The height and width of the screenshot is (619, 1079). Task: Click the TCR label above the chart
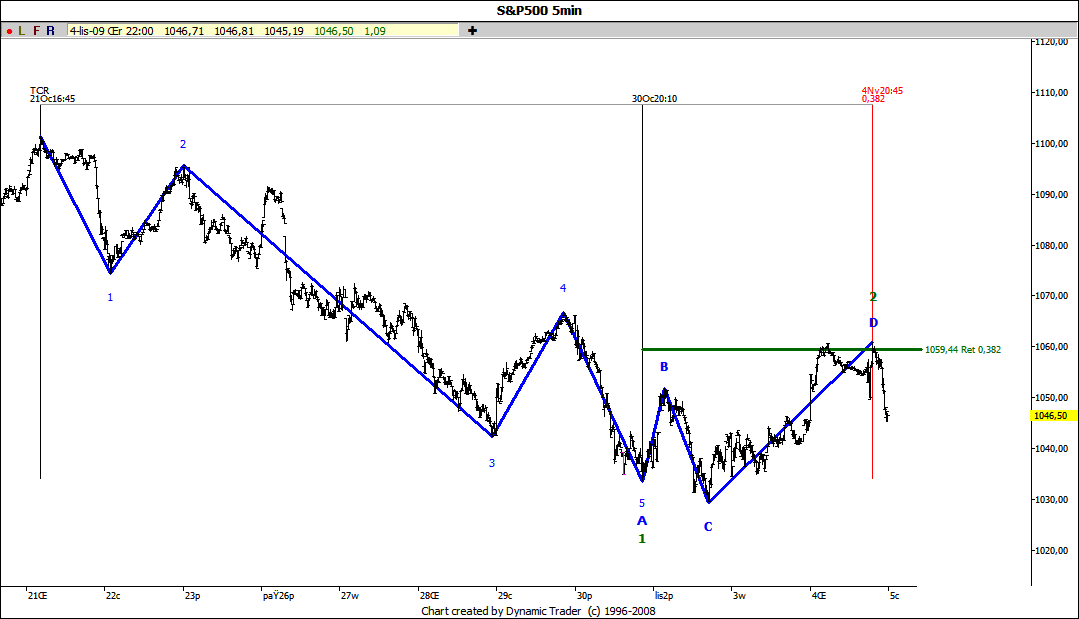39,90
